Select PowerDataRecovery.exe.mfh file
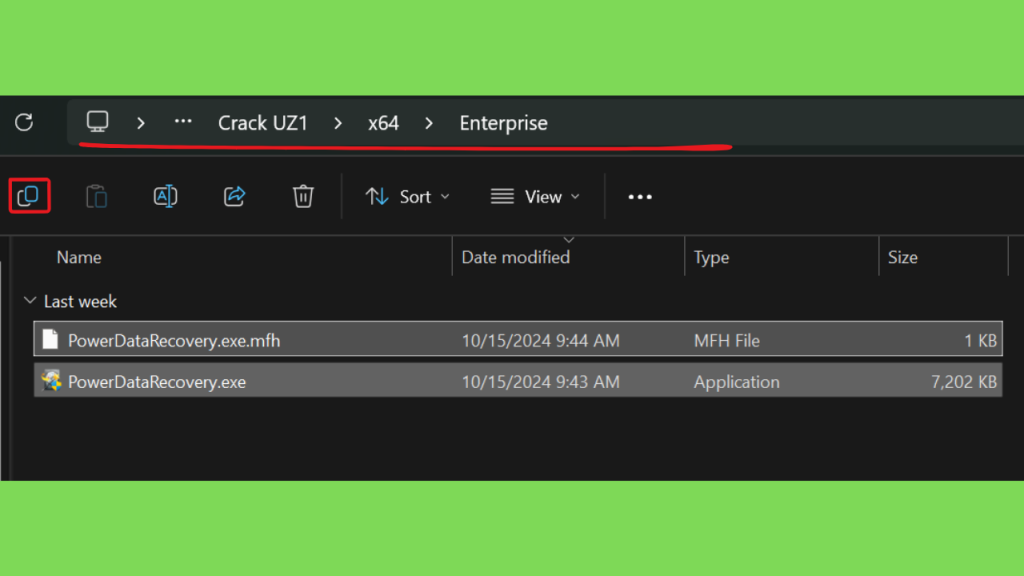 (x=518, y=339)
